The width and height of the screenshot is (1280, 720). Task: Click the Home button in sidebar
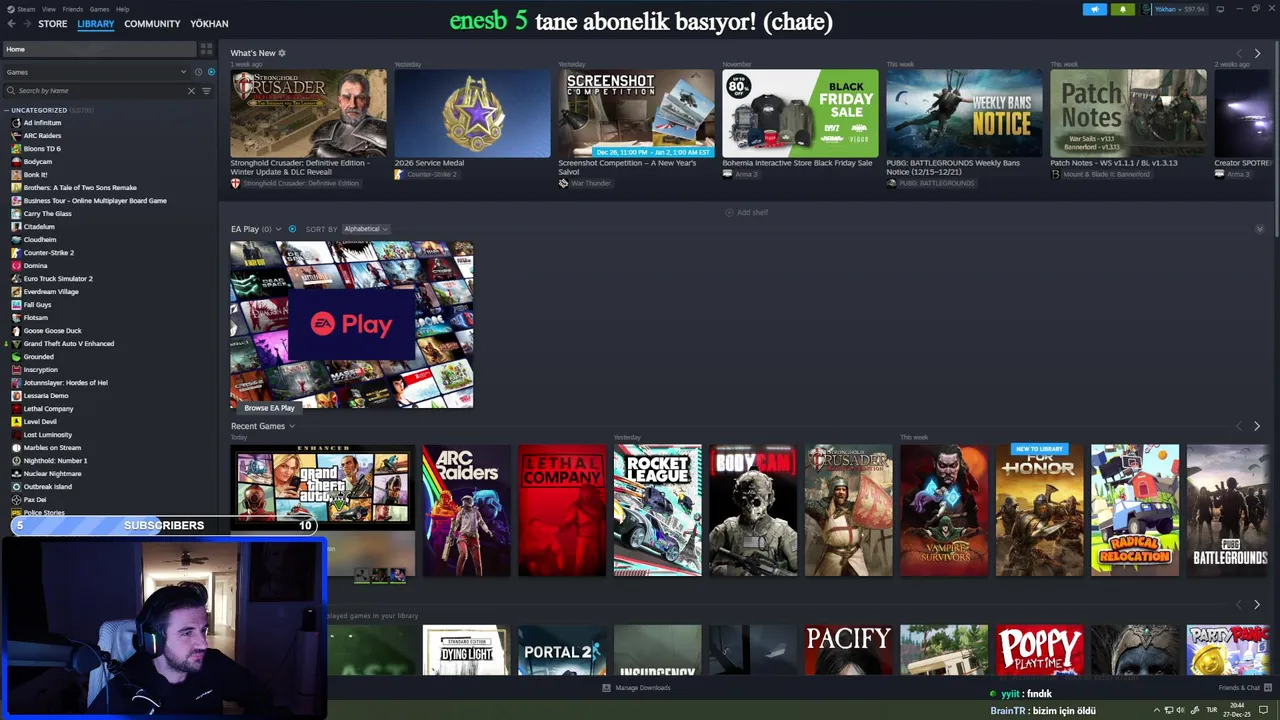100,49
